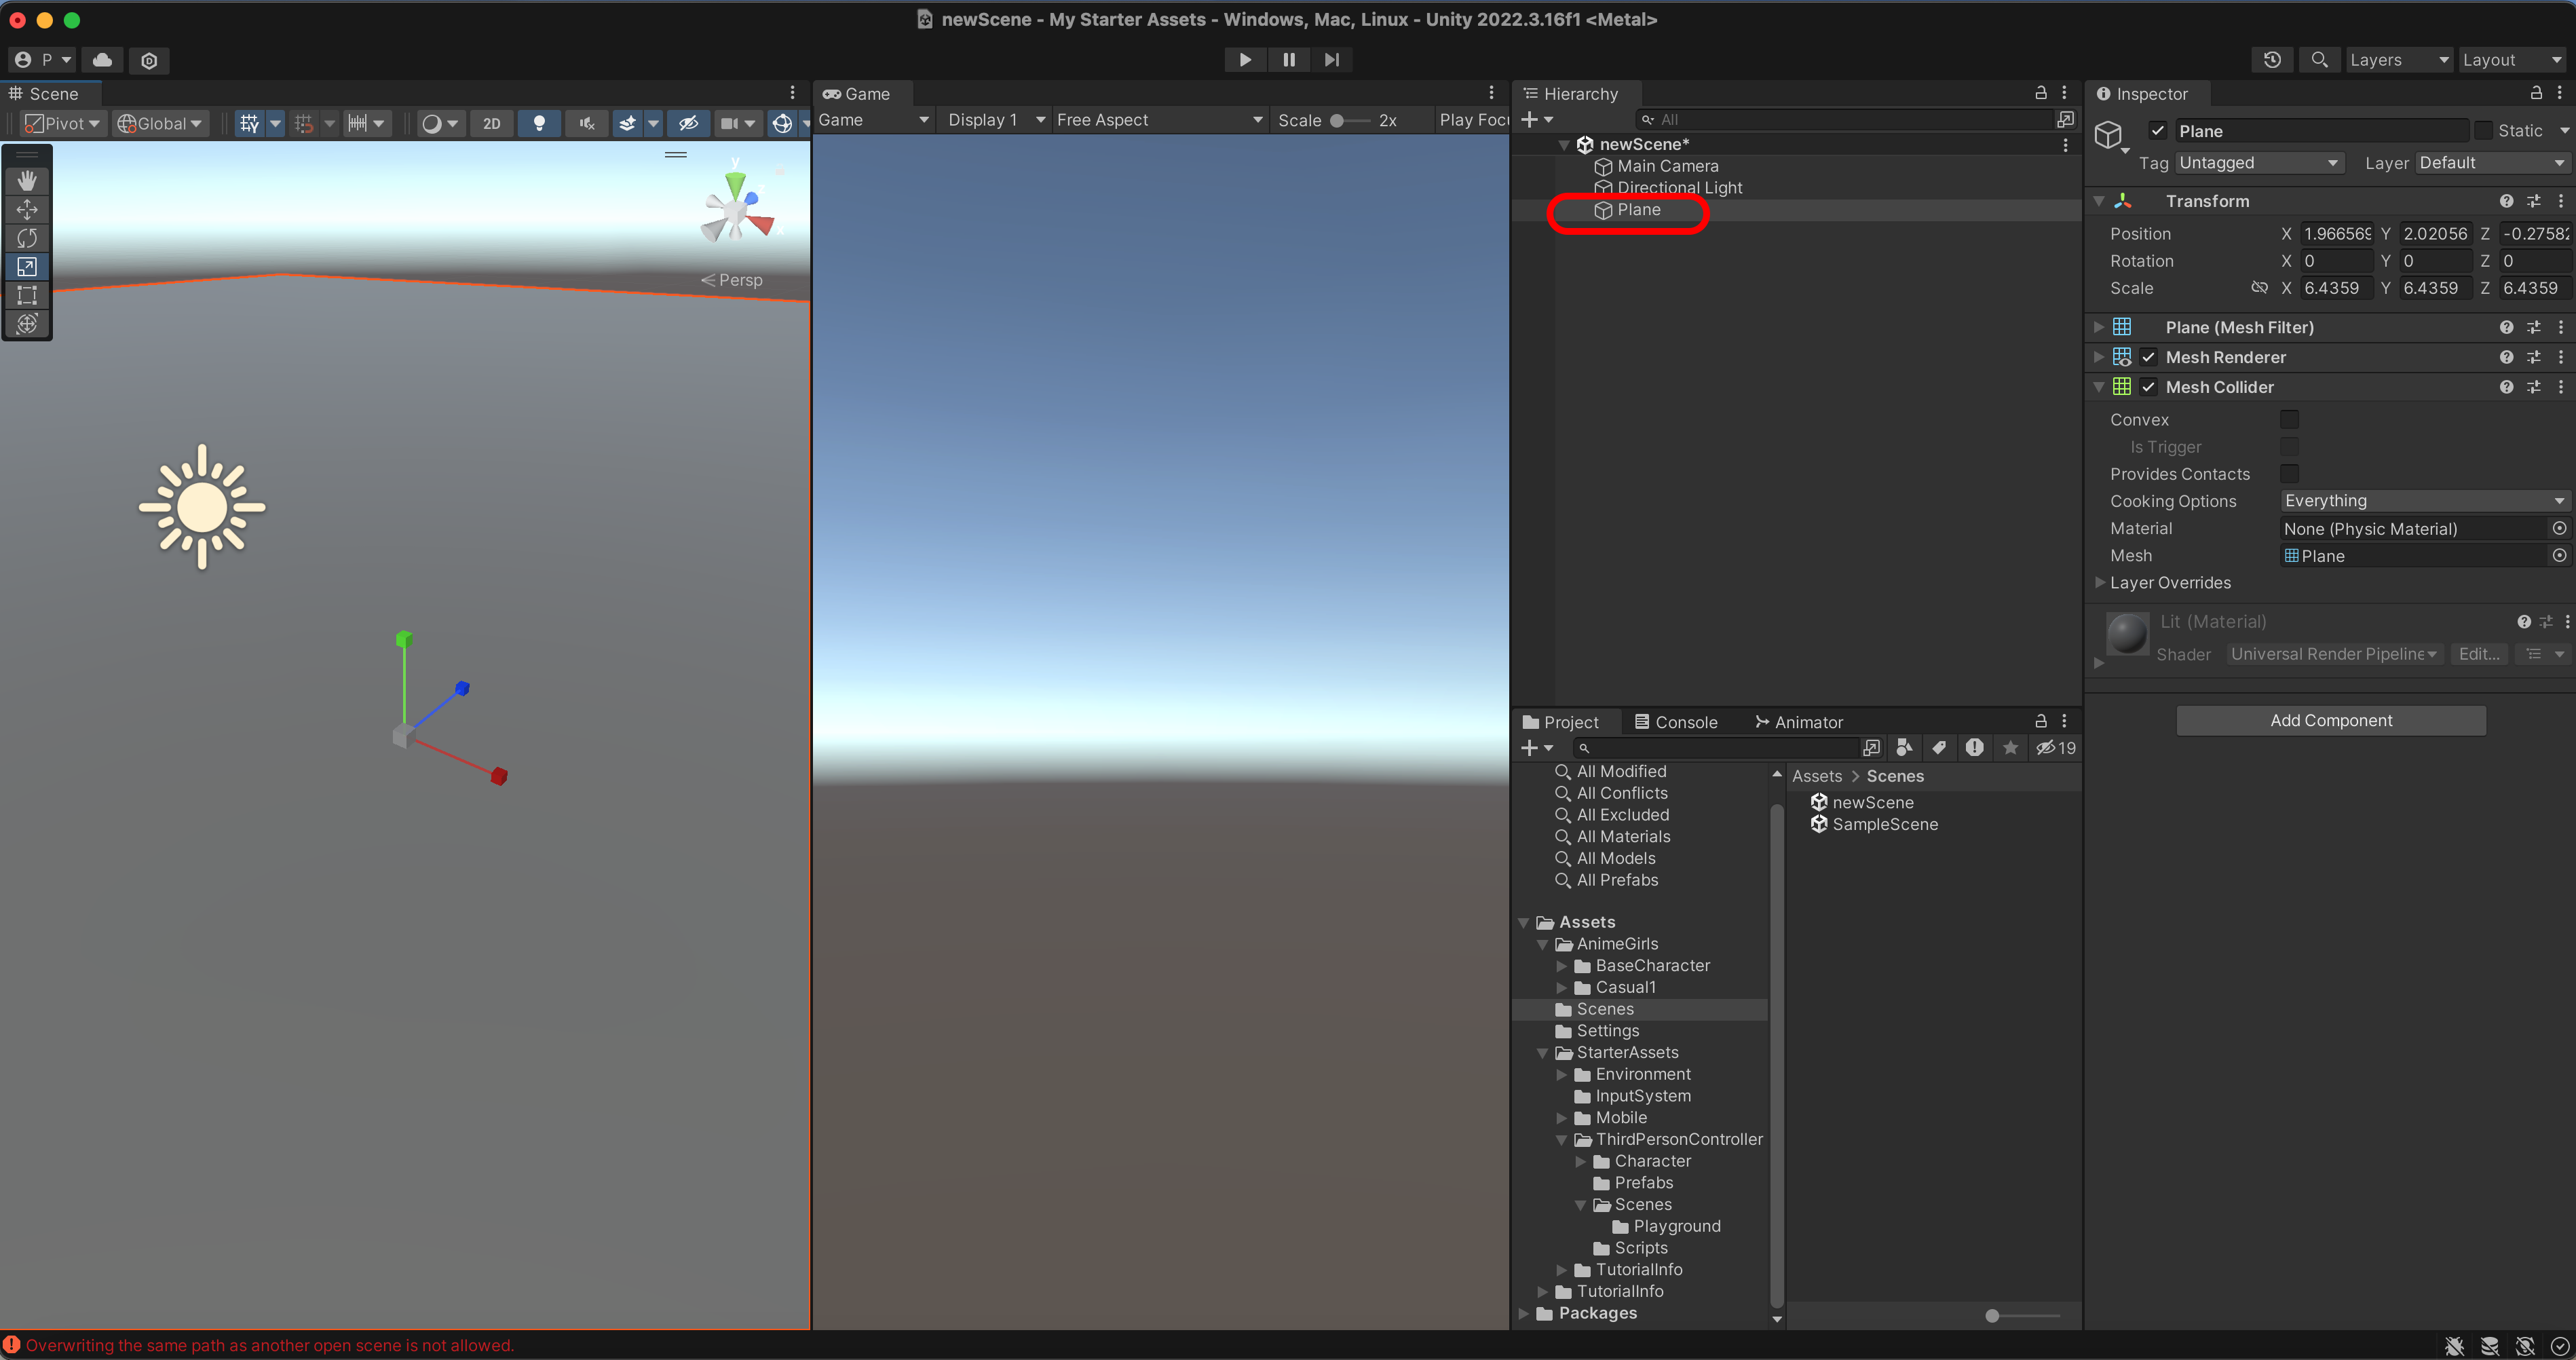Toggle scene lighting bulb icon

click(x=539, y=123)
